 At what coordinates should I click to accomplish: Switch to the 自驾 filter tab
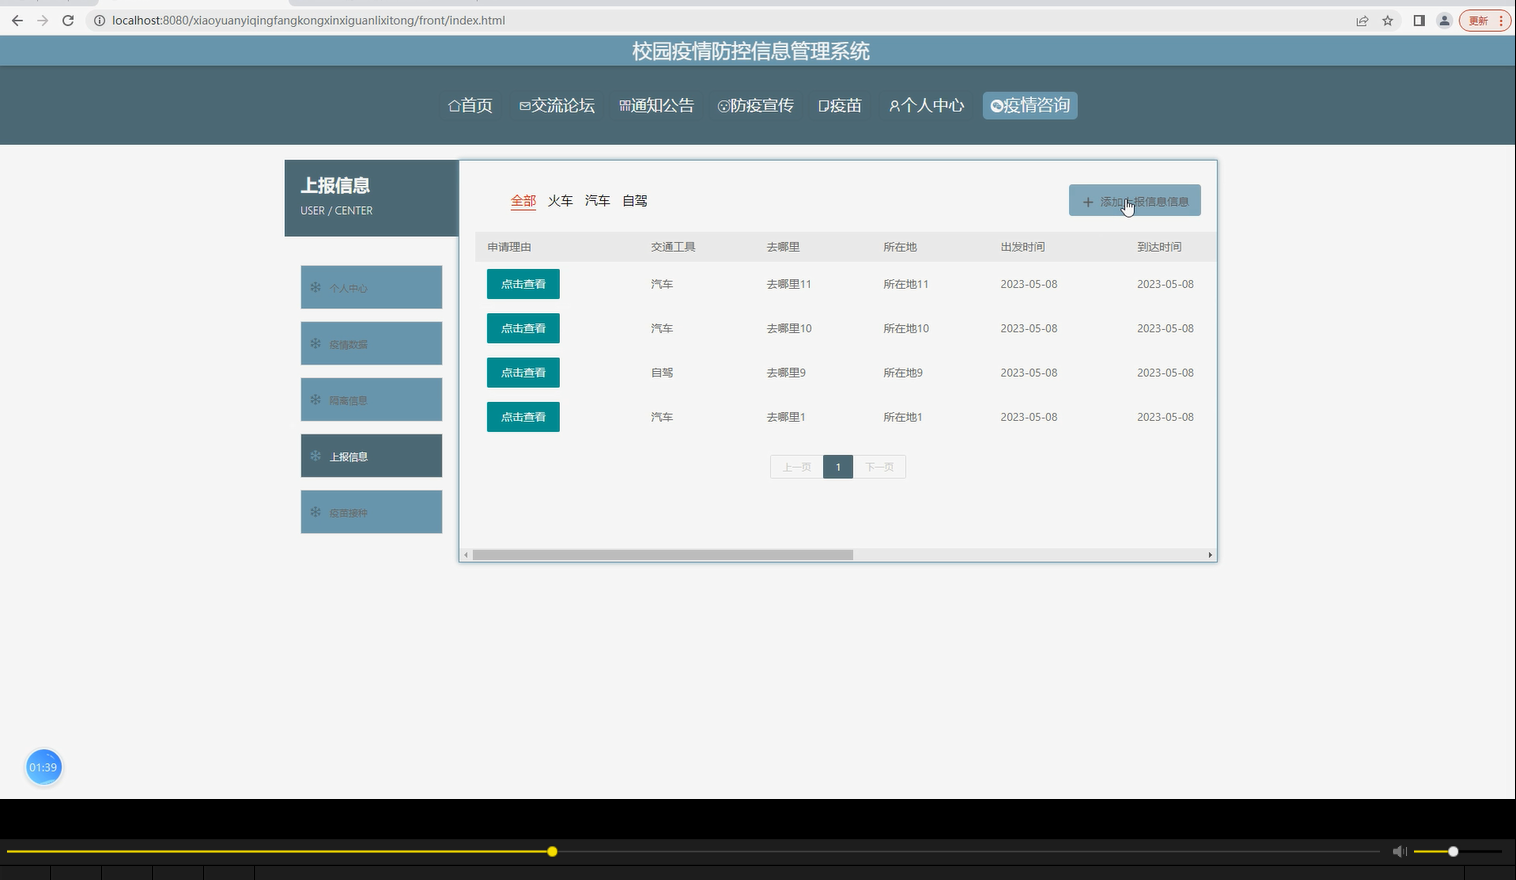tap(635, 201)
